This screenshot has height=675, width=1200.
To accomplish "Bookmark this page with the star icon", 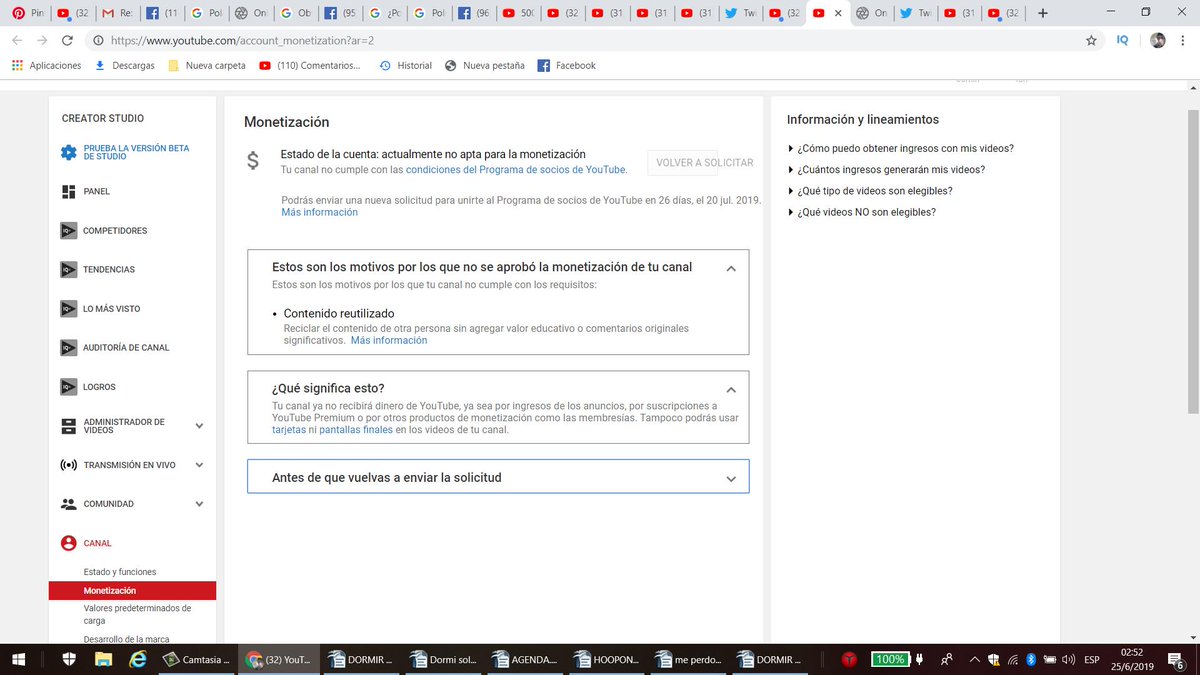I will tap(1091, 40).
